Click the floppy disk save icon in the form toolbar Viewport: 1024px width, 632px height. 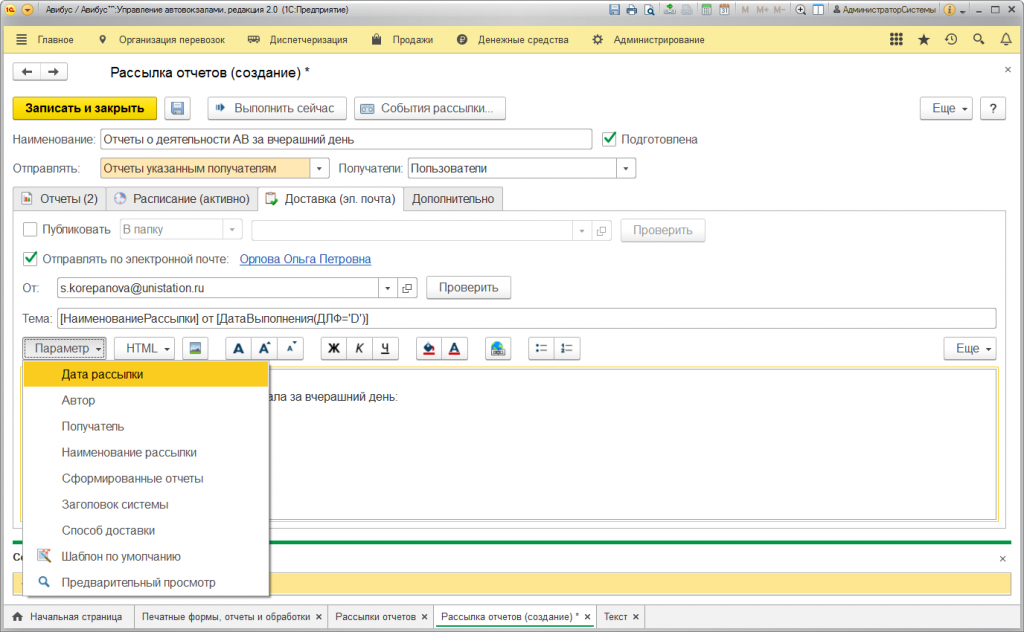click(x=177, y=108)
